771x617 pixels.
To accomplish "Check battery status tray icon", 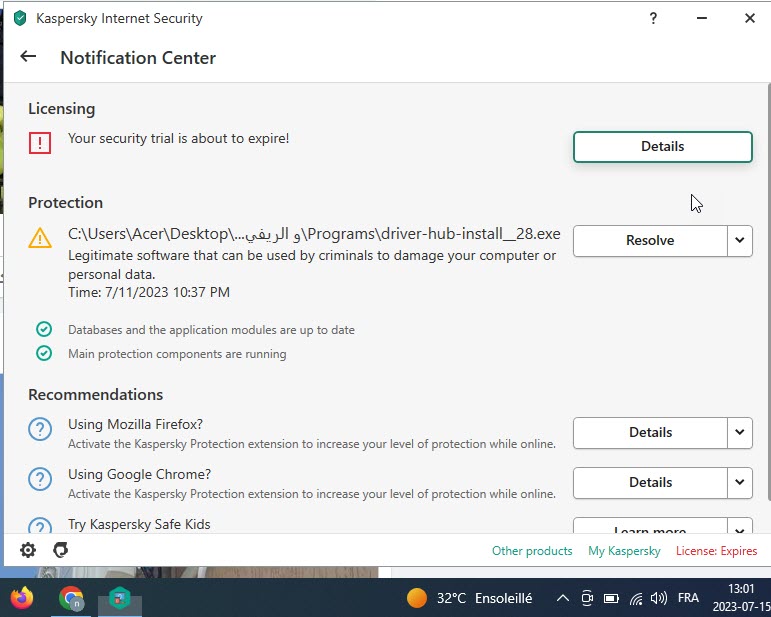I will click(x=611, y=598).
